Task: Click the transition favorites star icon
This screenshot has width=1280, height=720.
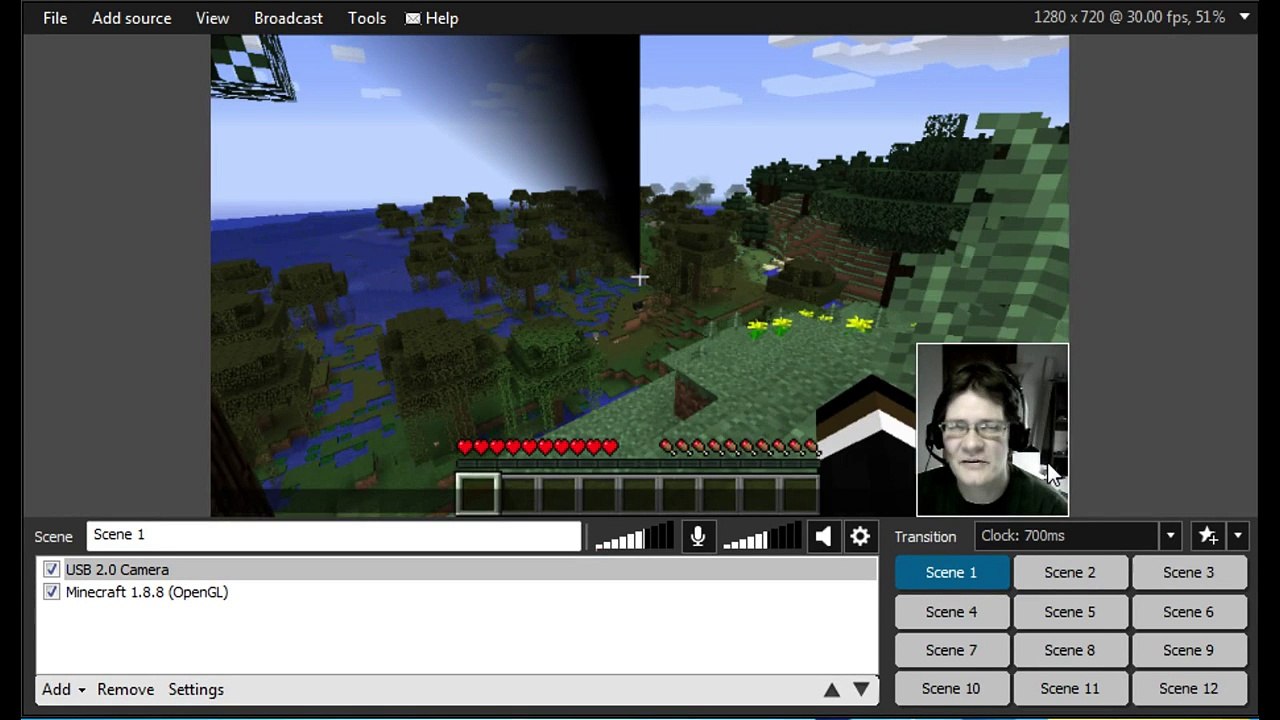Action: (x=1208, y=536)
